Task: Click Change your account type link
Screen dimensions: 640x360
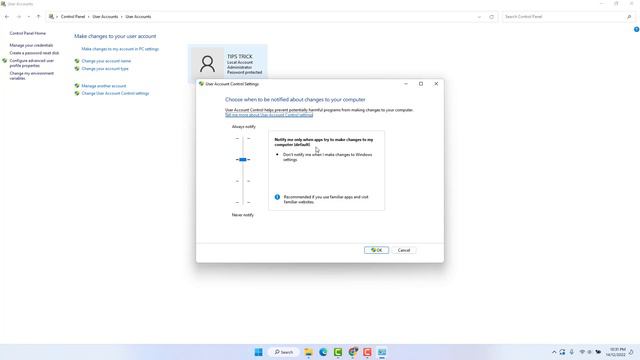Action: [105, 69]
